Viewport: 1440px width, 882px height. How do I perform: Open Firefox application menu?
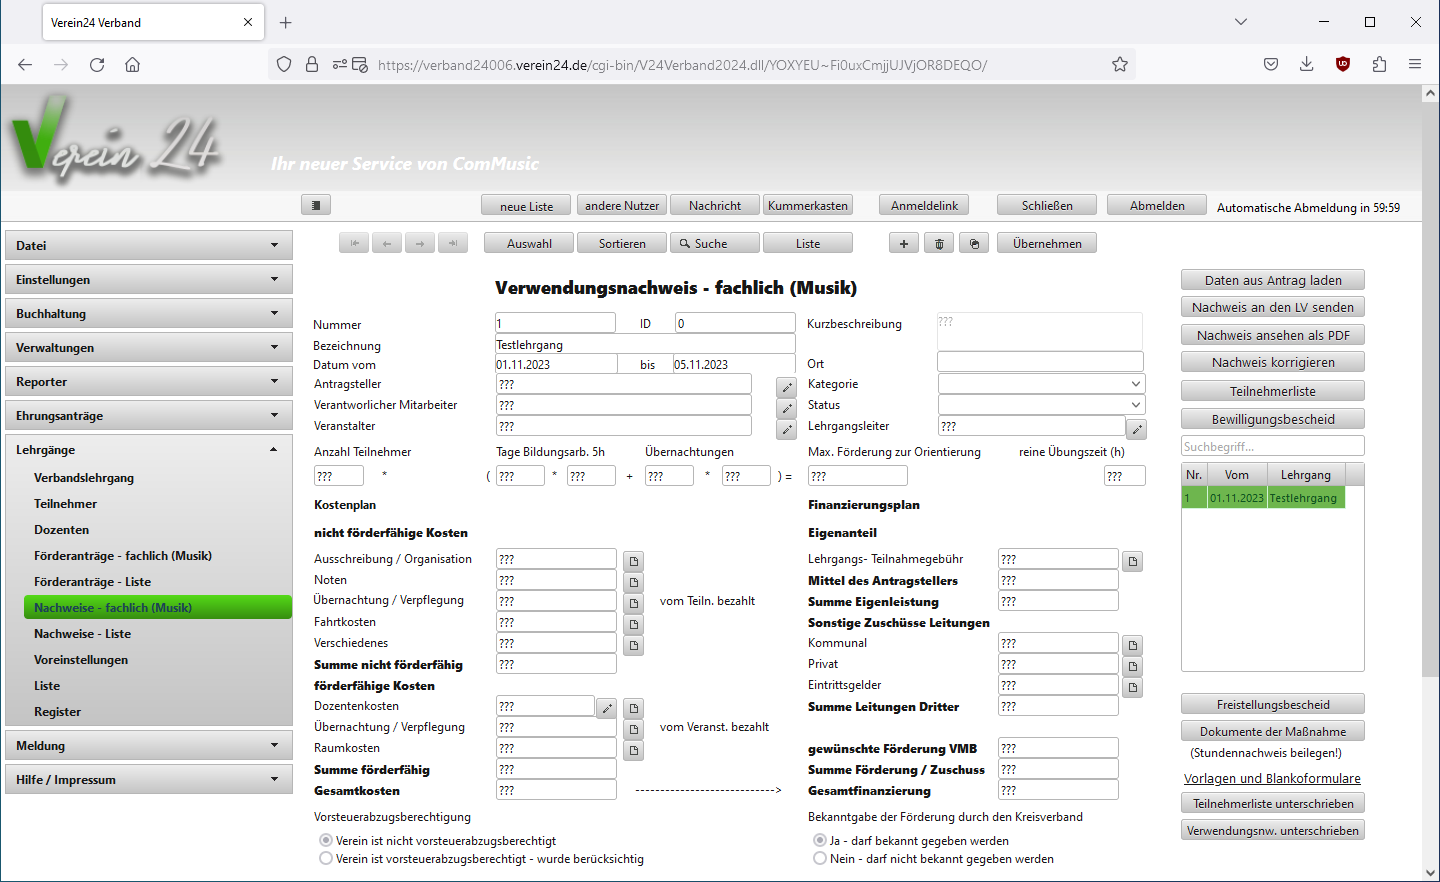pos(1415,64)
